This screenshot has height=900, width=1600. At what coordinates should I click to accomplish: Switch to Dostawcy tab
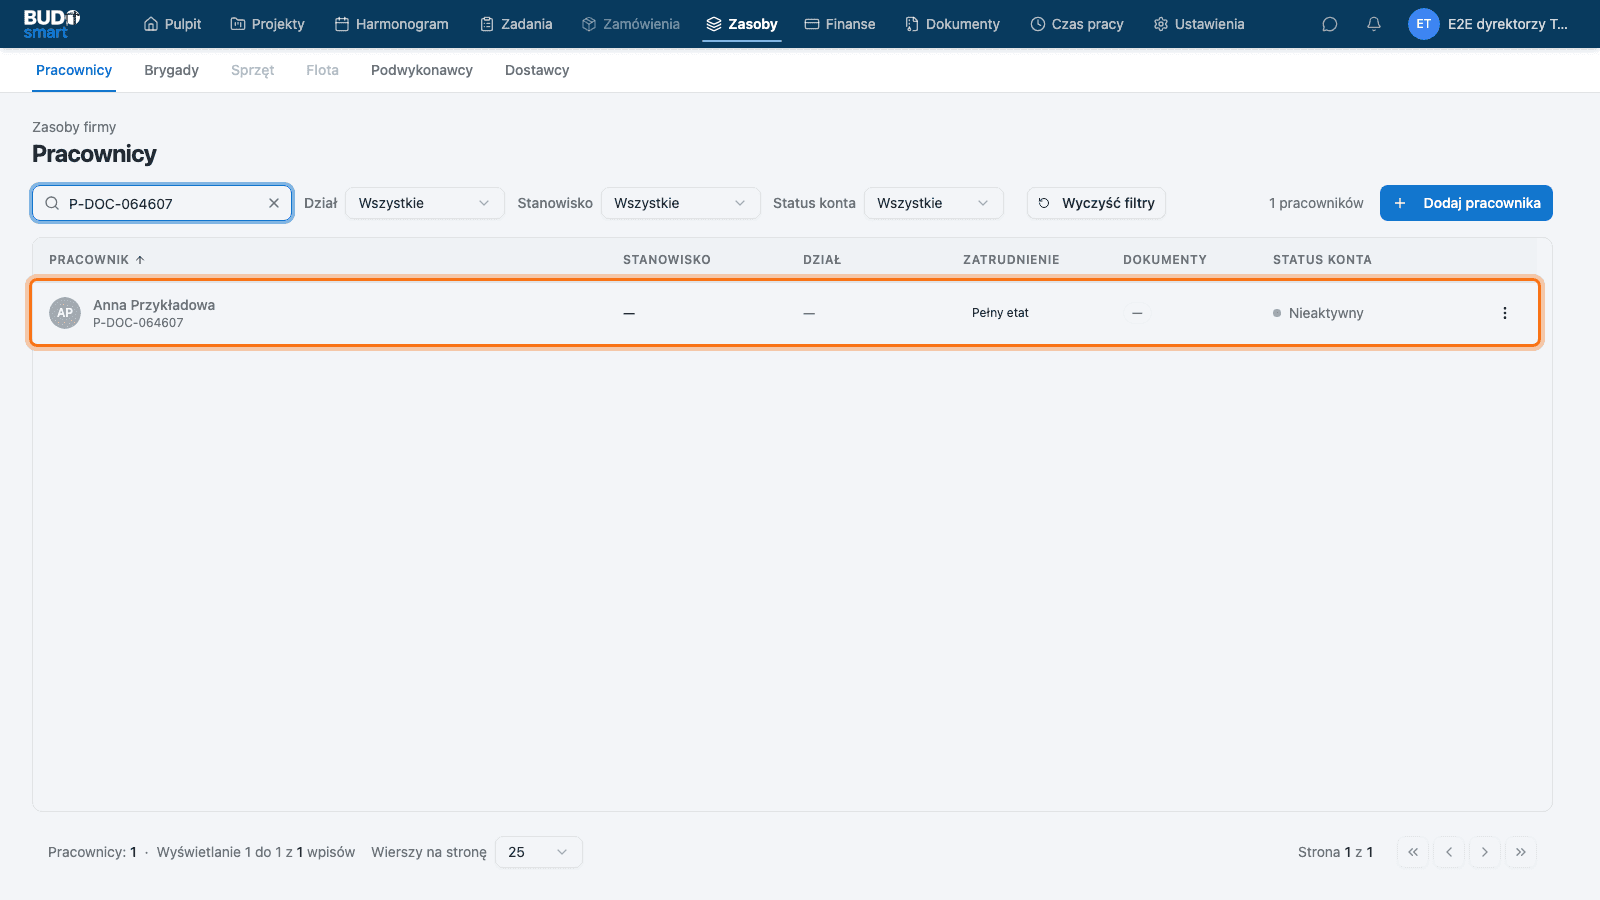pyautogui.click(x=537, y=70)
